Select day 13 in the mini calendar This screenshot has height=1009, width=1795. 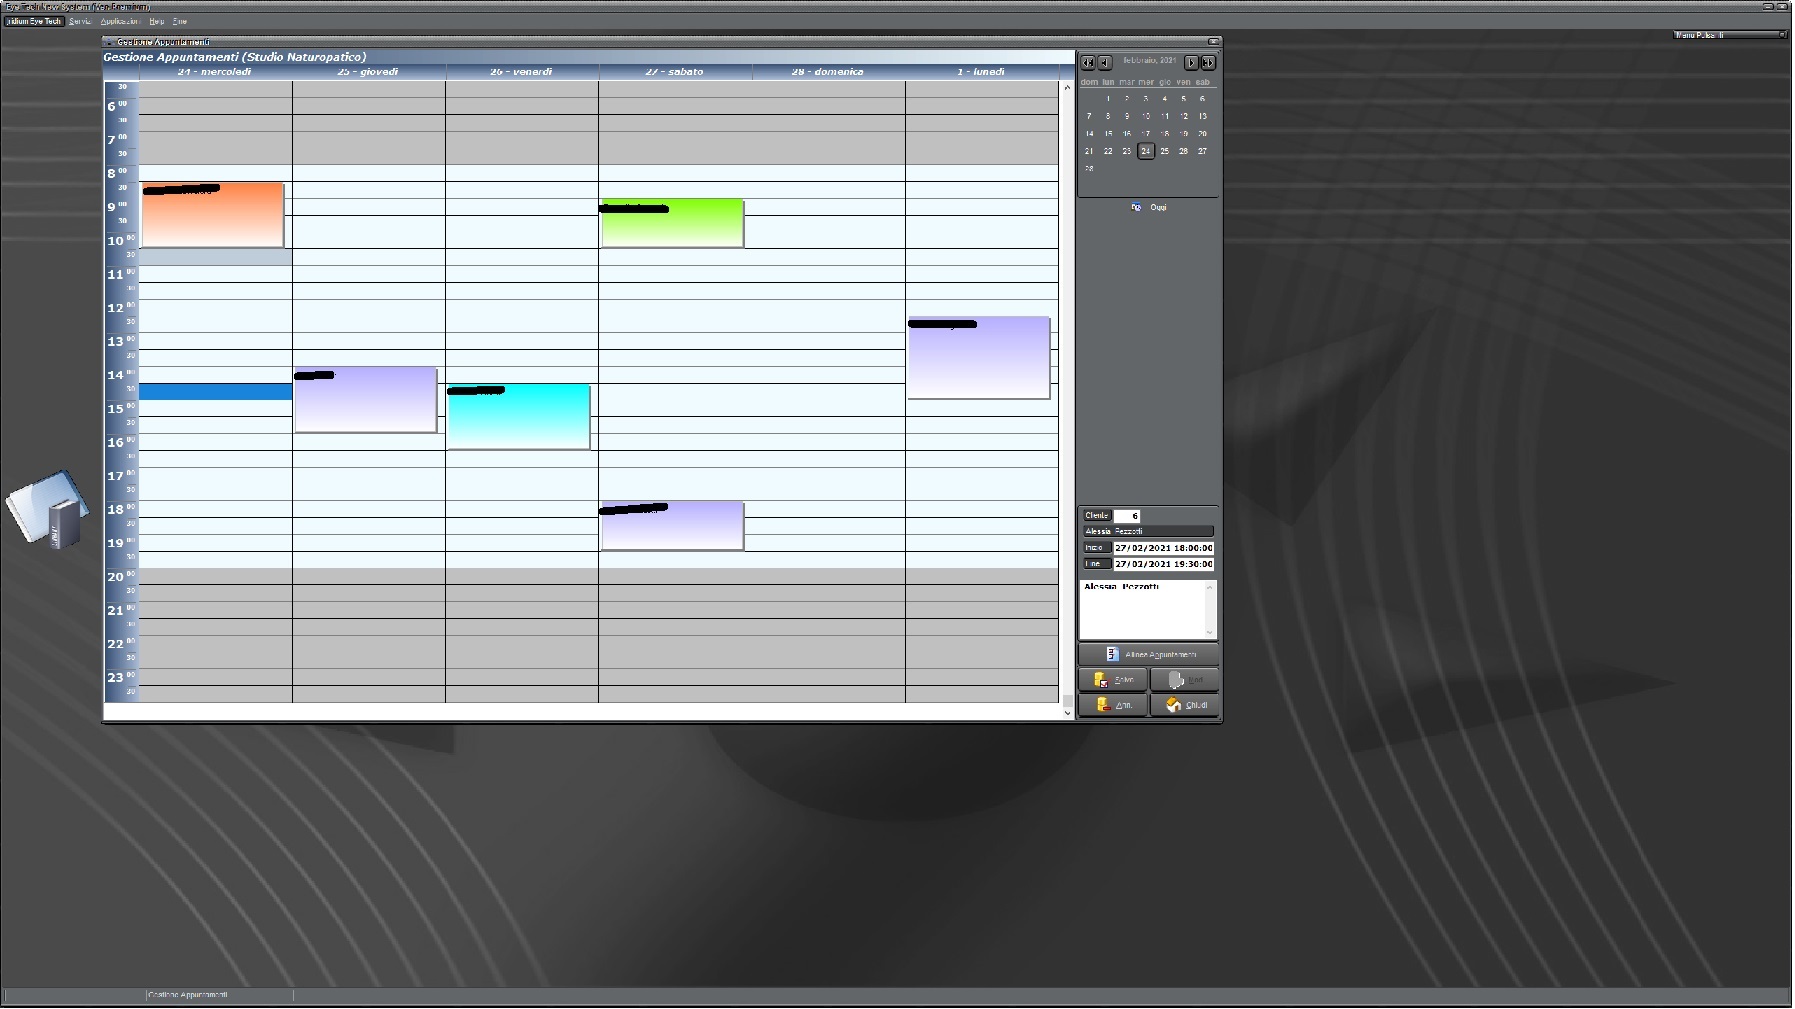[x=1203, y=116]
